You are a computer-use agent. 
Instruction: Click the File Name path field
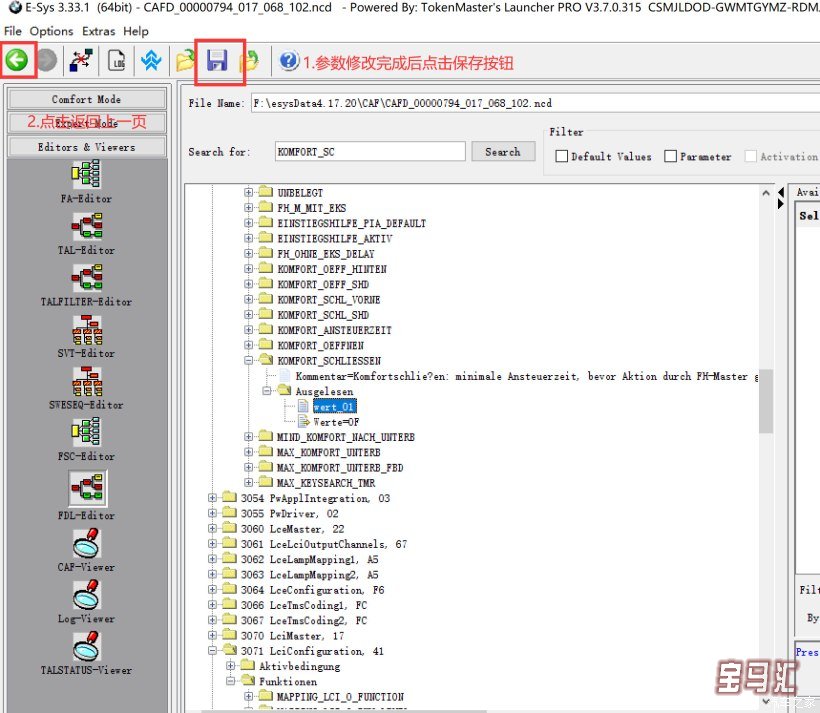pos(536,103)
